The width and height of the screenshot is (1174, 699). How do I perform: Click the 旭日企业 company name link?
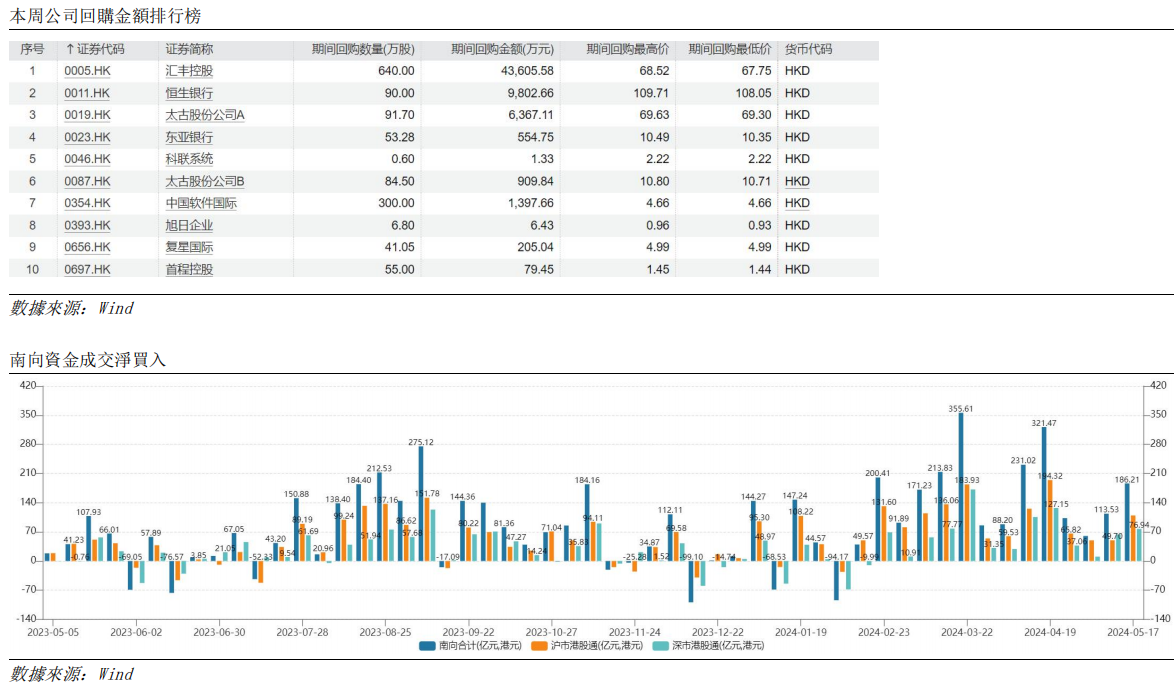click(189, 226)
